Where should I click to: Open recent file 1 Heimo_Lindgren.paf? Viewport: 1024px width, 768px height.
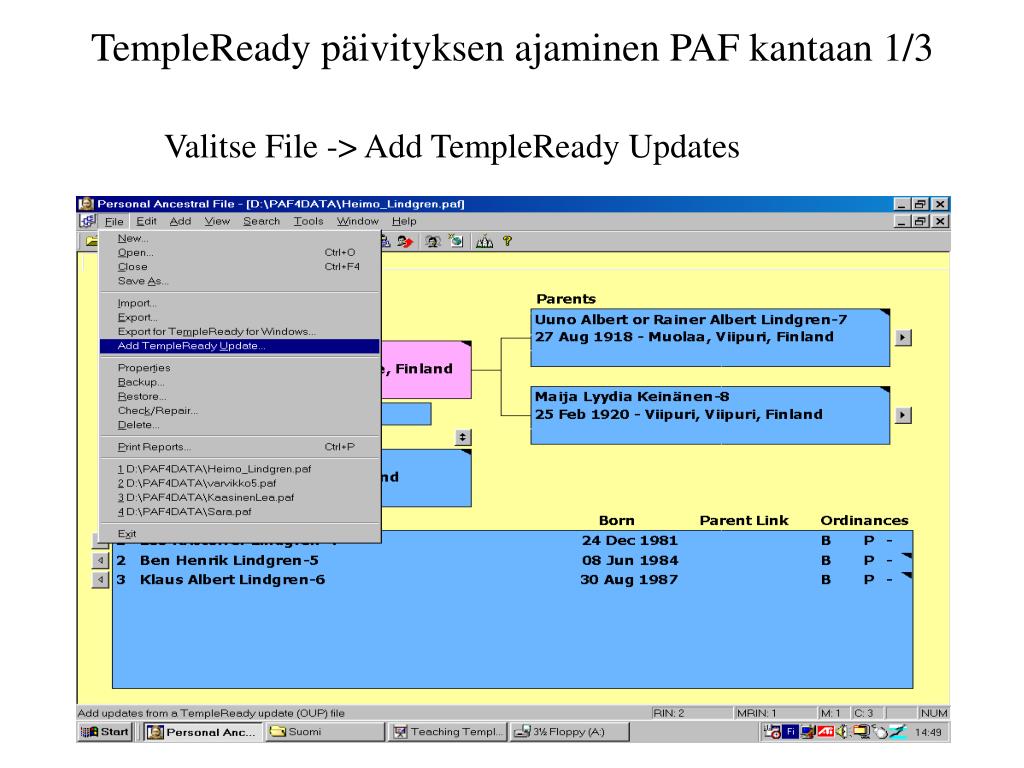pyautogui.click(x=240, y=469)
